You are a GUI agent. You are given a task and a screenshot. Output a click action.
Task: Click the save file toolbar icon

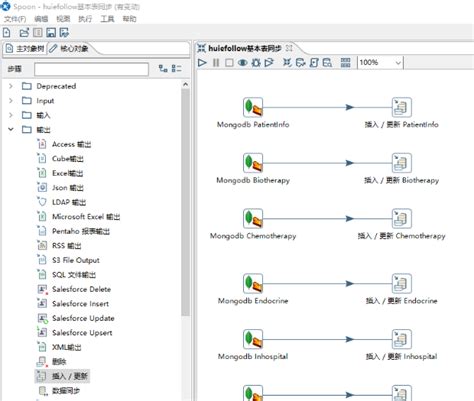click(x=51, y=33)
